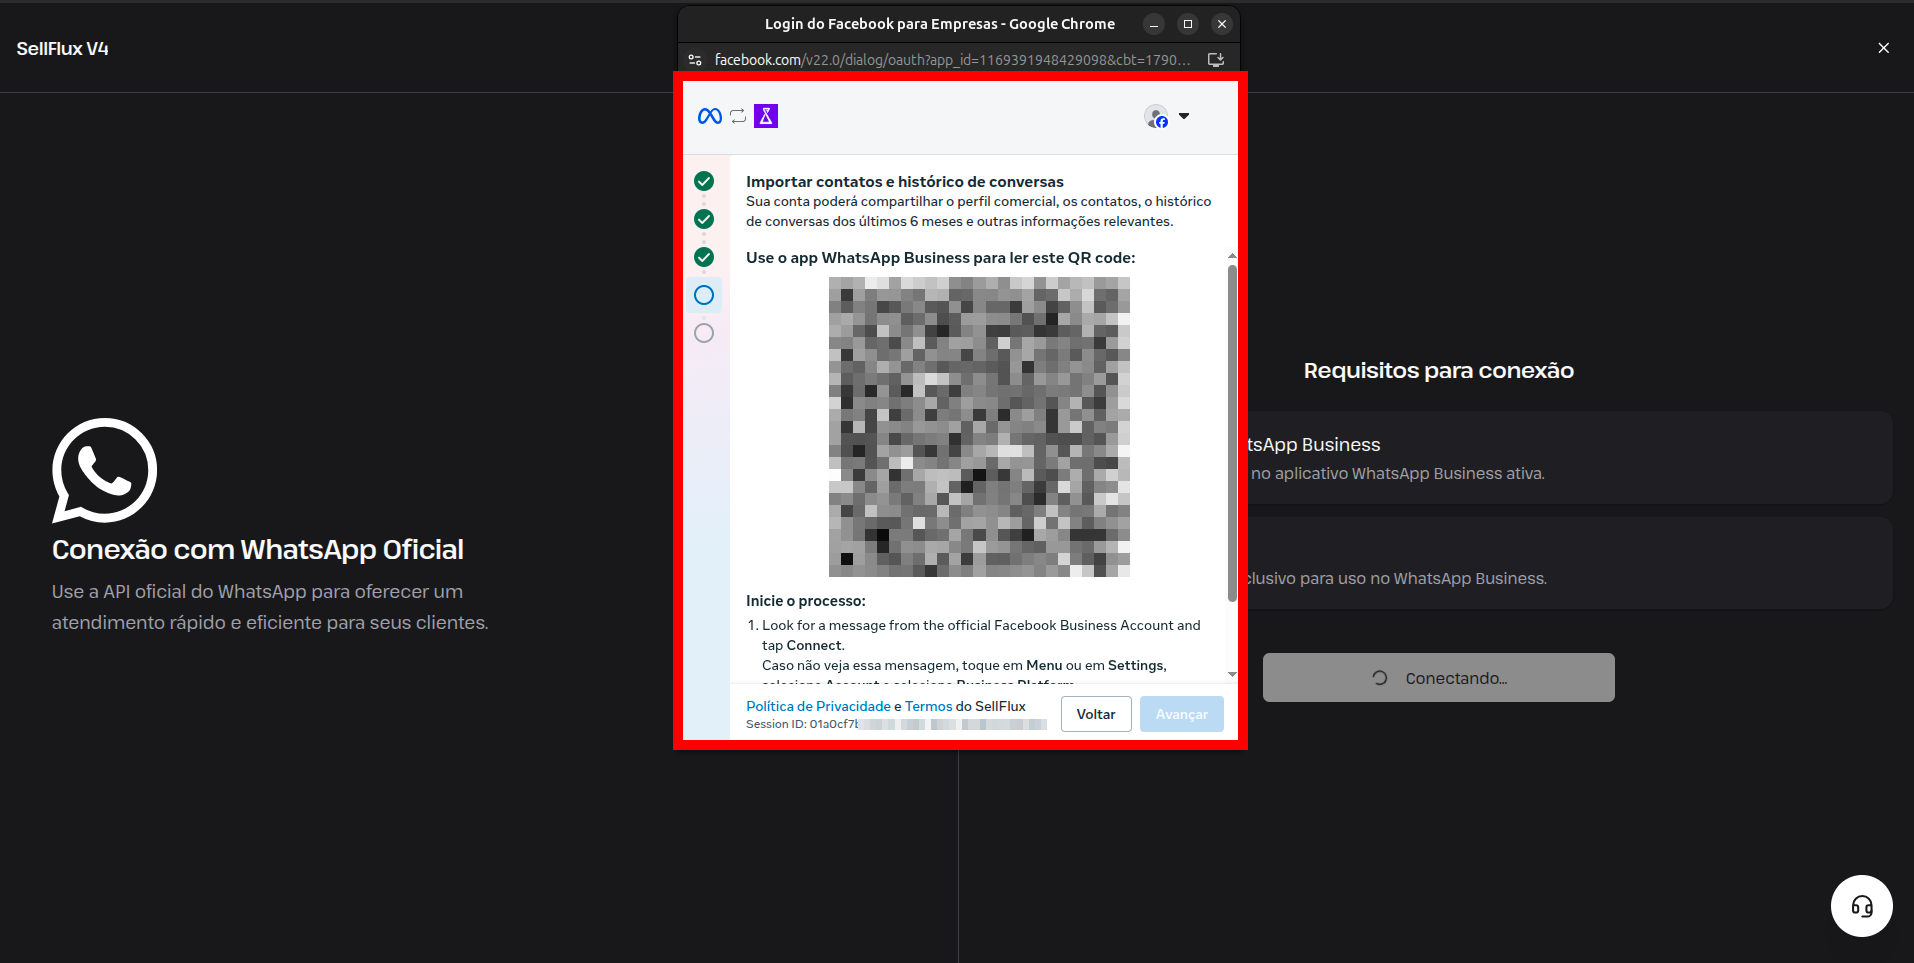Maximize the Facebook login popup window

coord(1188,24)
